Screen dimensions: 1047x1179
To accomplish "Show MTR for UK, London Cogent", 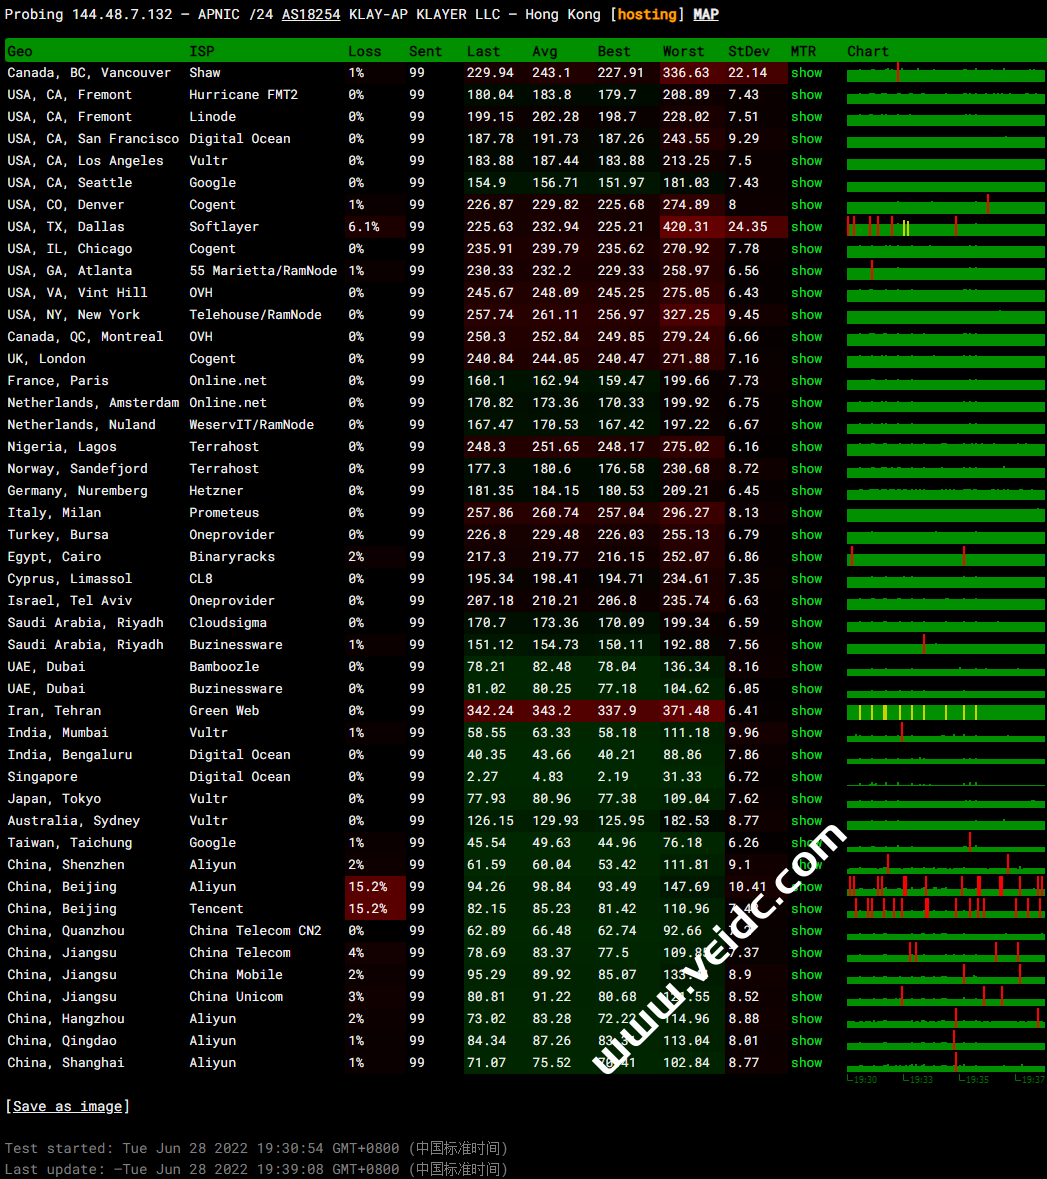I will 806,359.
